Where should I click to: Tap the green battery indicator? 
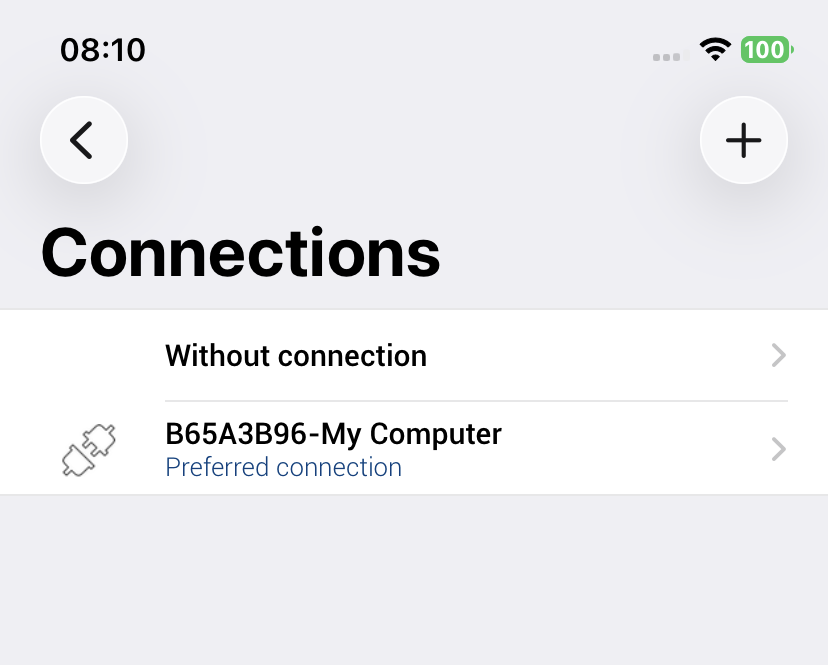coord(766,50)
